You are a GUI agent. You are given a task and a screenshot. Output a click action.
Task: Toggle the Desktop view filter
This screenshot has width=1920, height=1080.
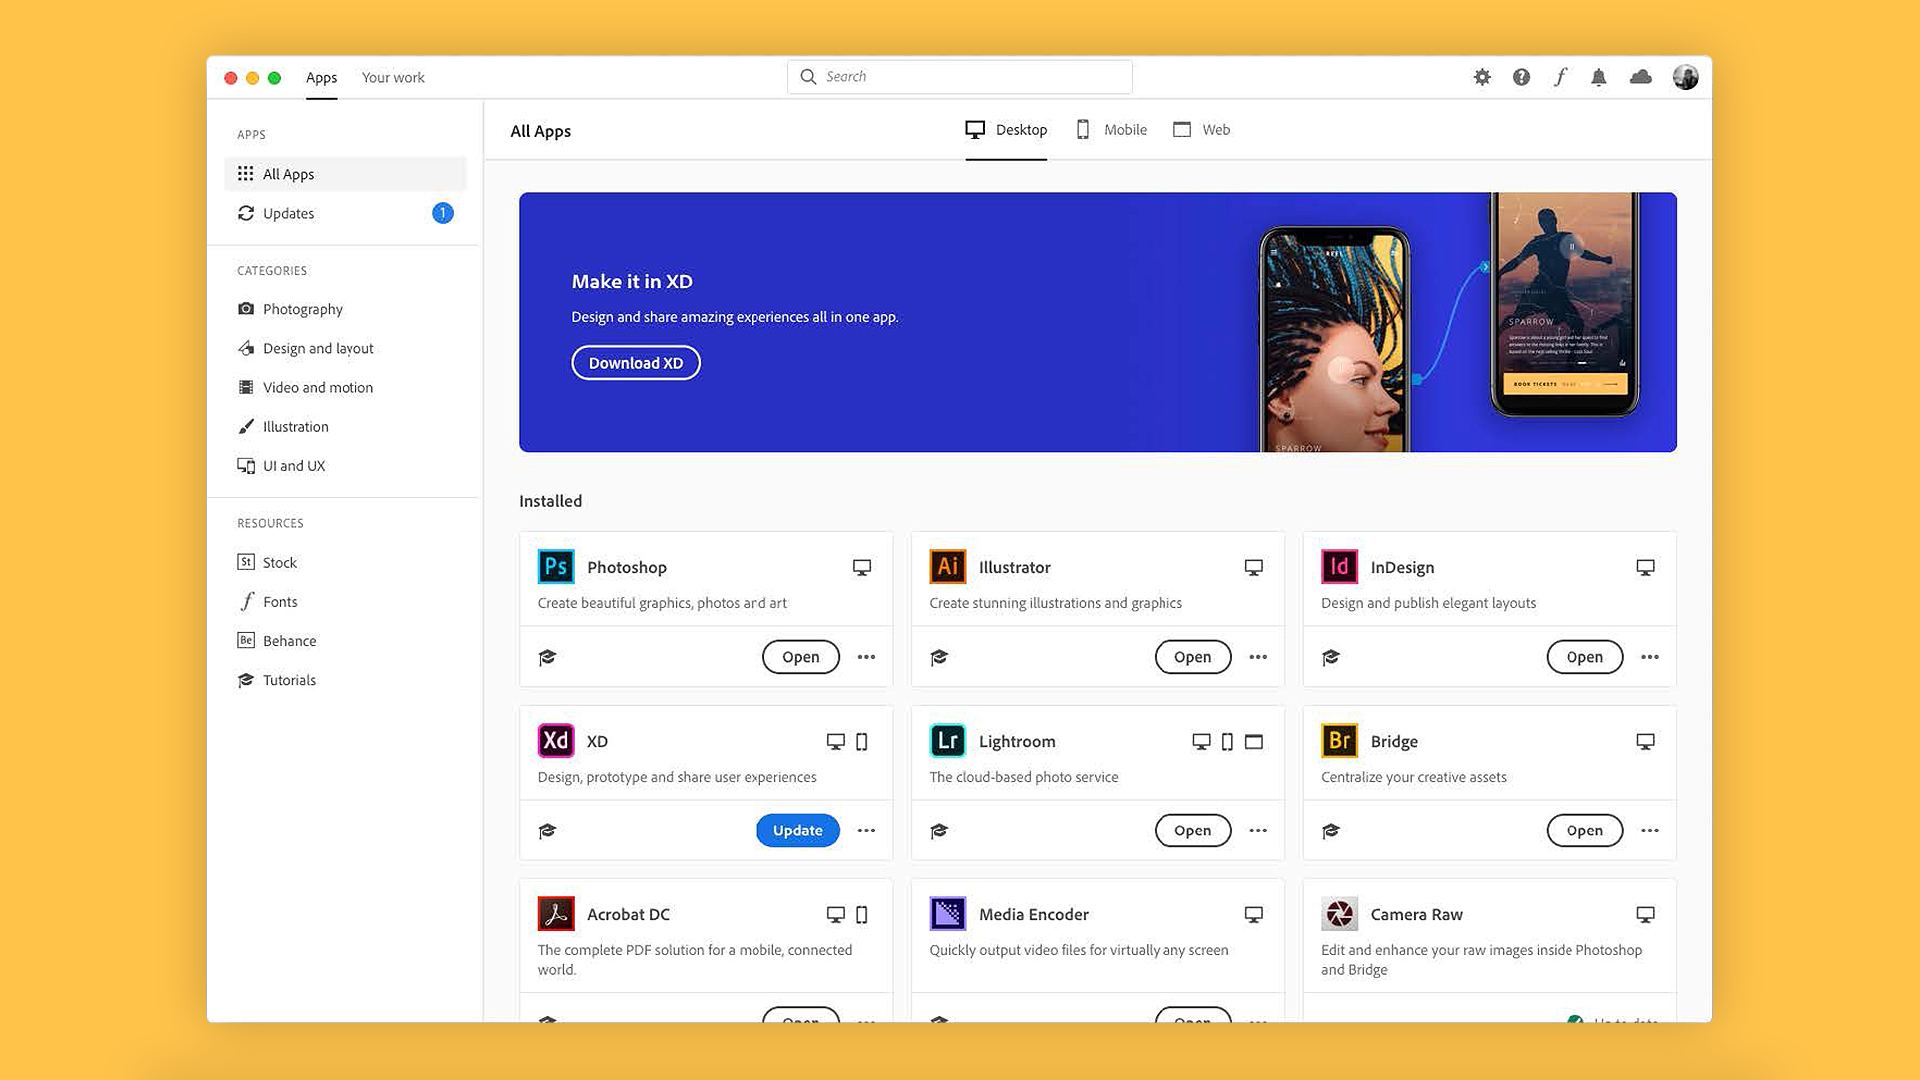tap(1007, 128)
